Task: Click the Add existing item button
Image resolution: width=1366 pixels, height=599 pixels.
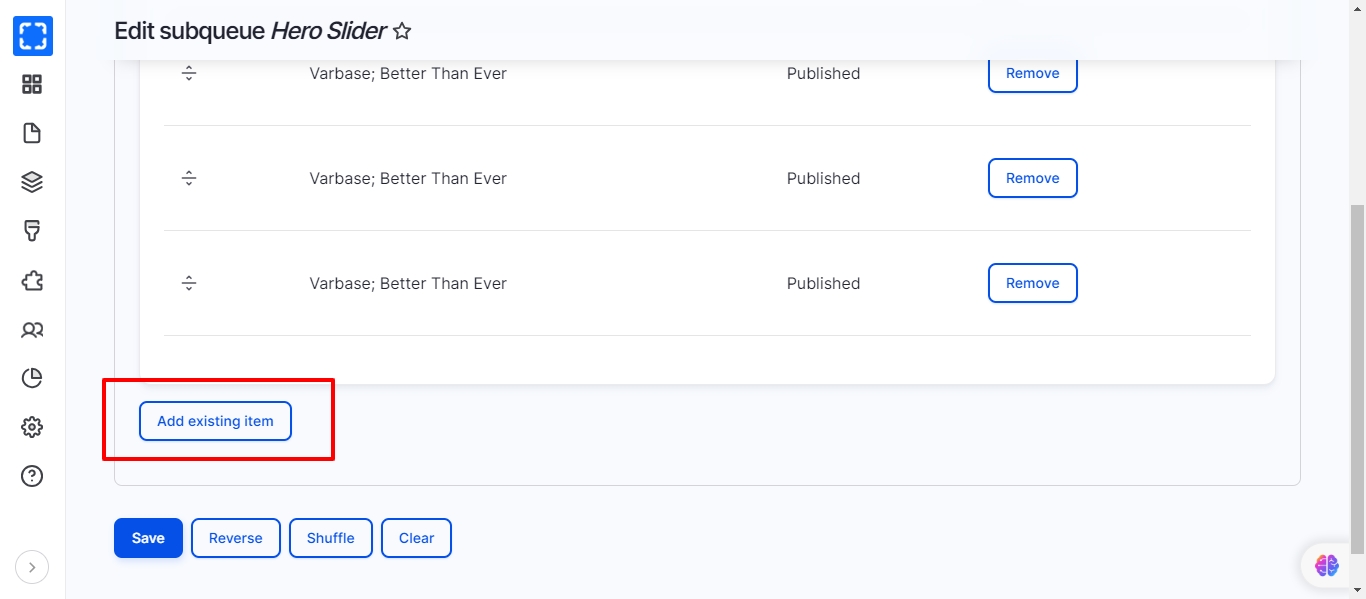Action: coord(215,421)
